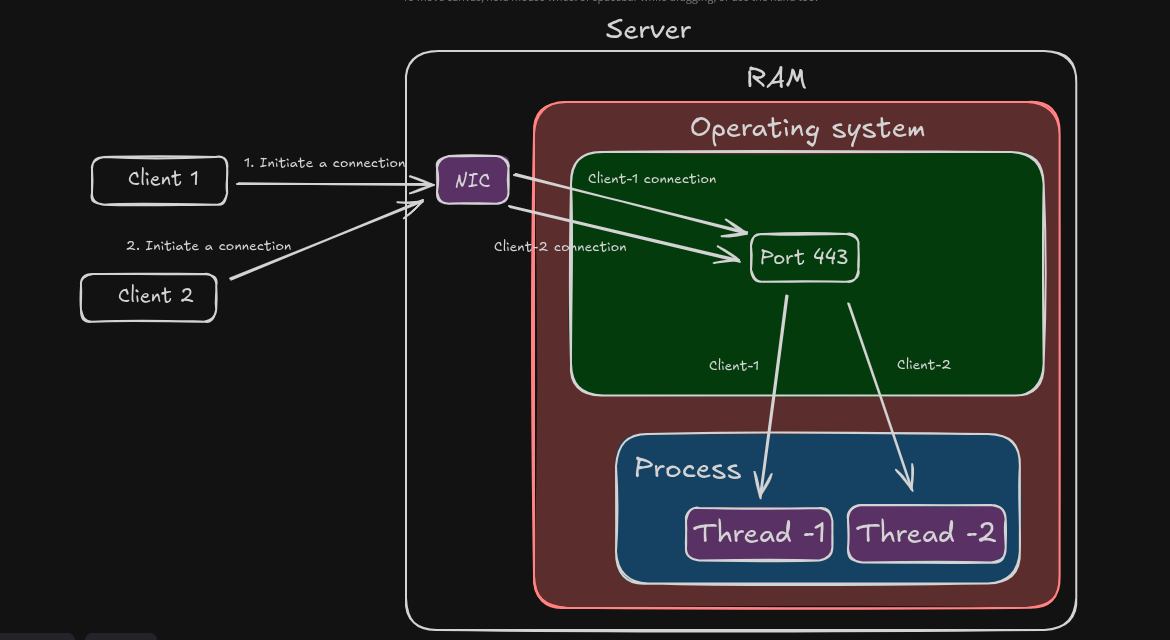Viewport: 1170px width, 640px height.
Task: Click the '2. Initiate a connection' label
Action: tap(208, 245)
